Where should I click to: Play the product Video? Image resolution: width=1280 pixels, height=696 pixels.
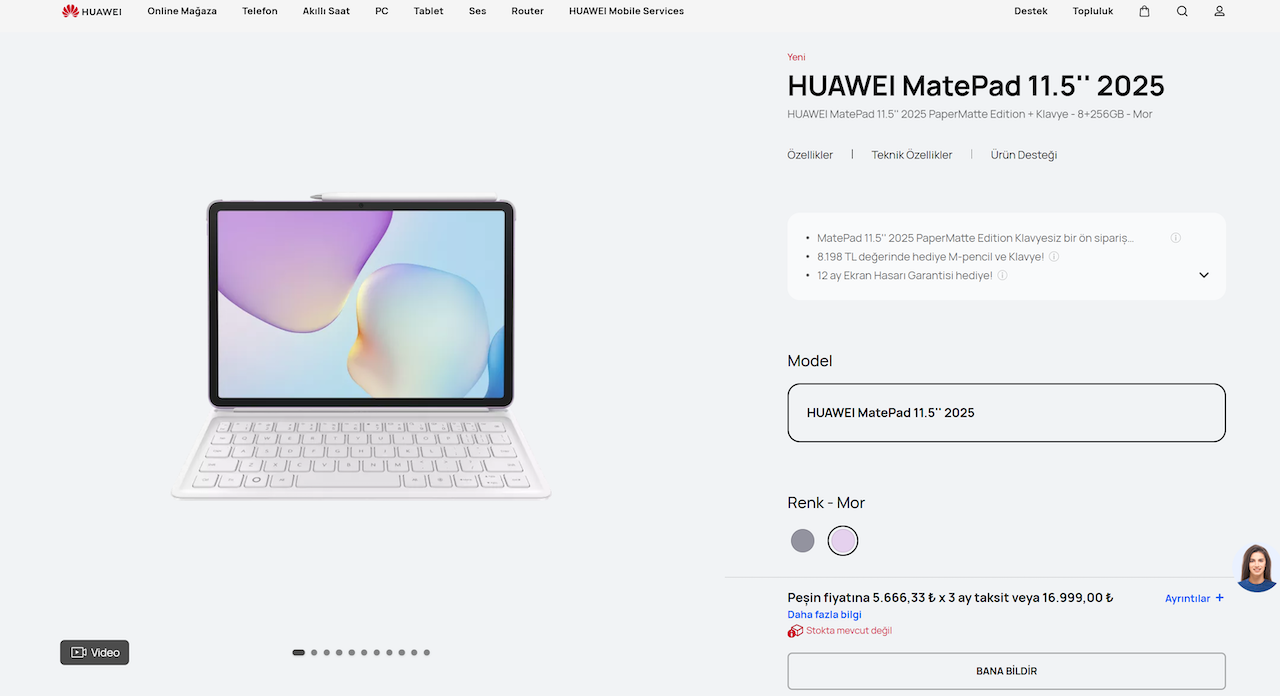click(95, 652)
